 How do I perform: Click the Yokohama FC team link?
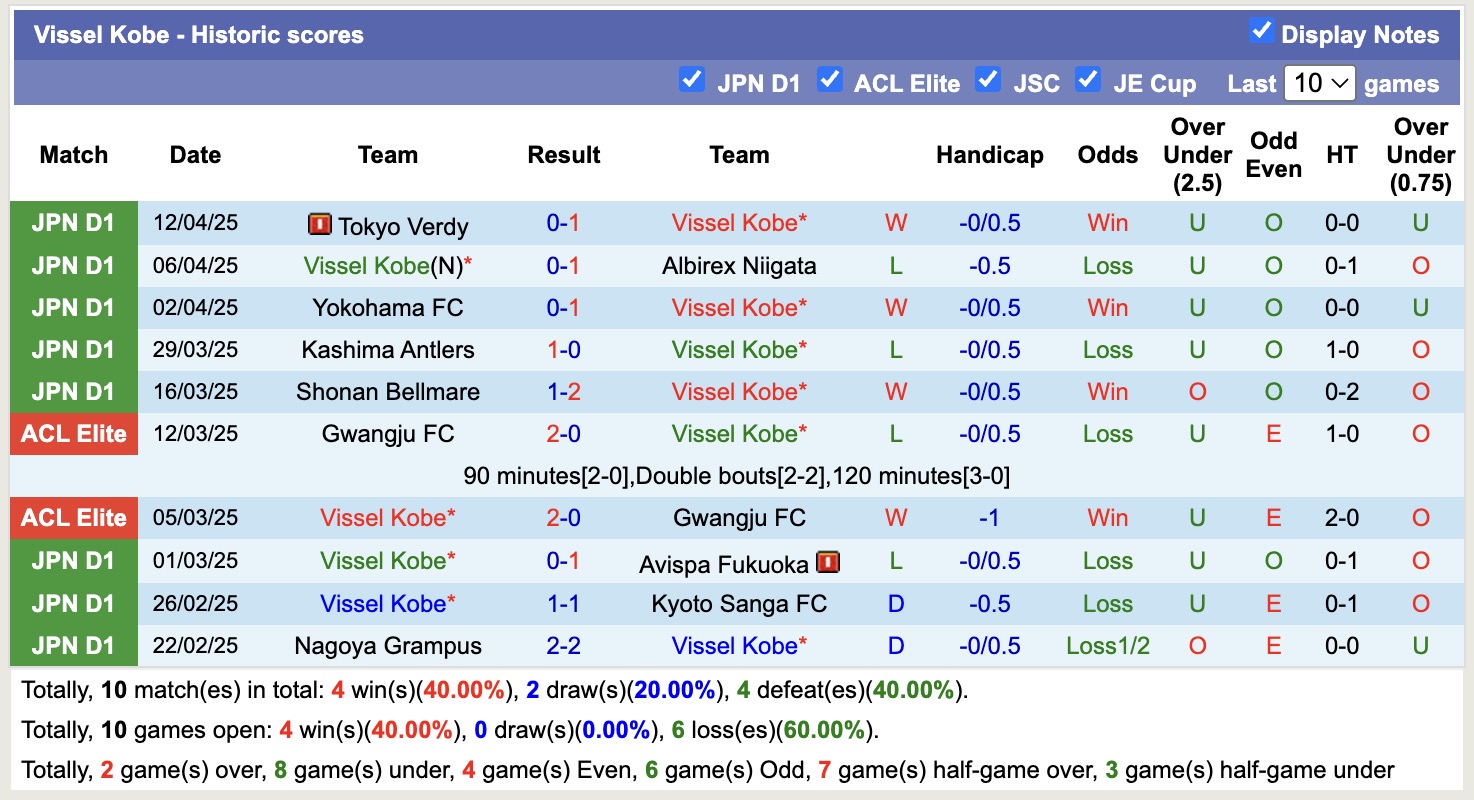pyautogui.click(x=388, y=308)
